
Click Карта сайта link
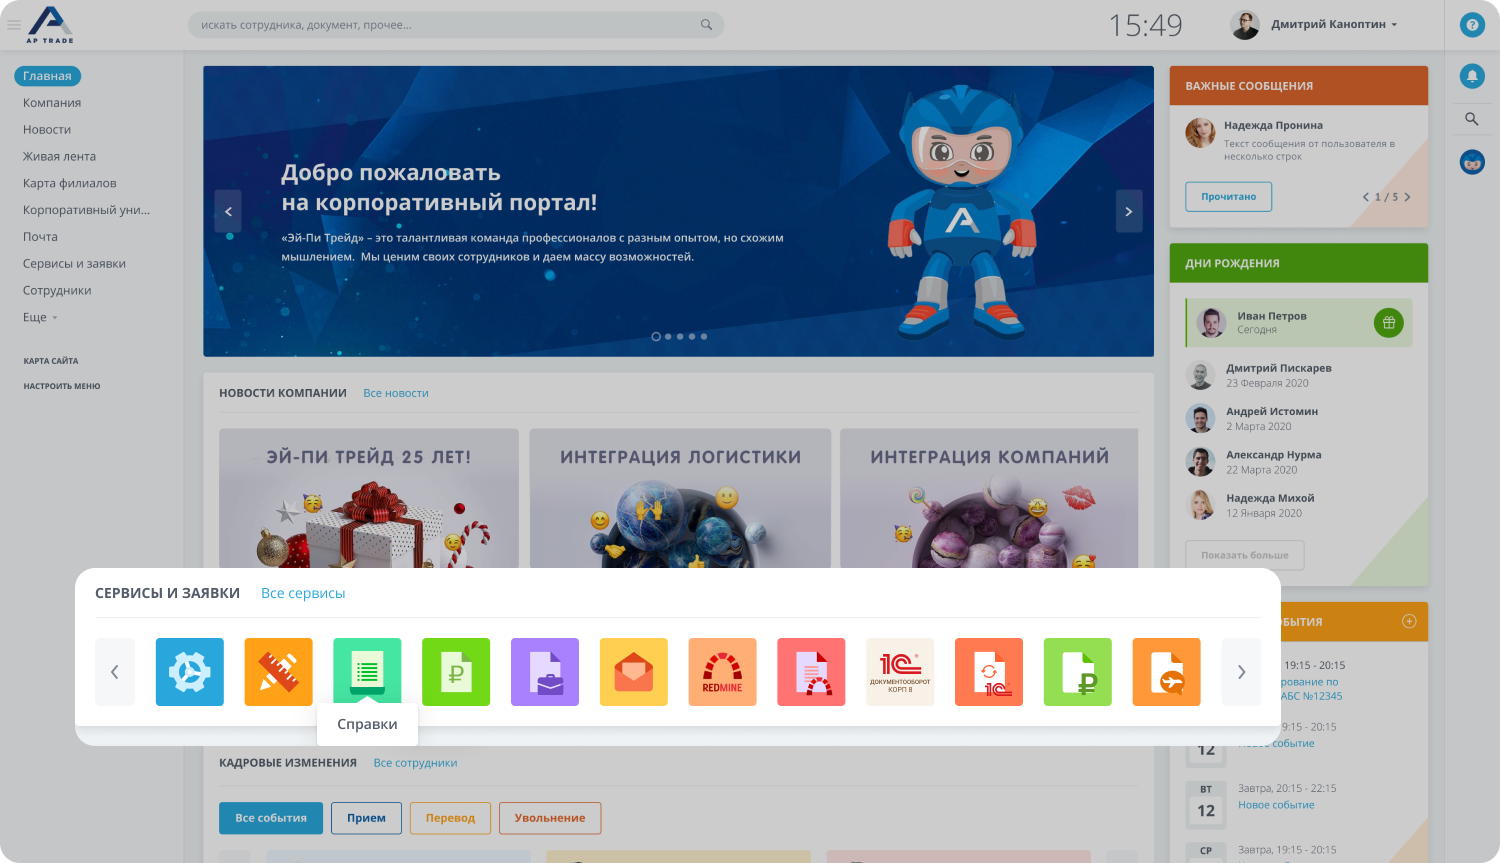(x=51, y=361)
